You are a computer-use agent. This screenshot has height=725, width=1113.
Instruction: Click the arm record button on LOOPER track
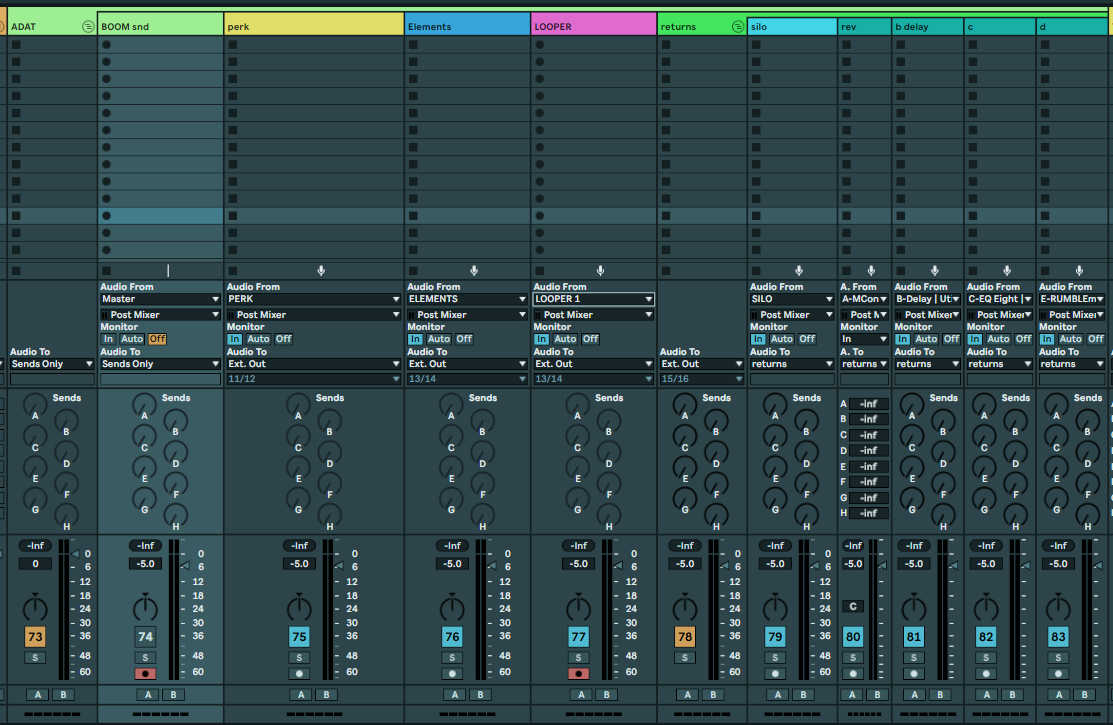pos(578,674)
